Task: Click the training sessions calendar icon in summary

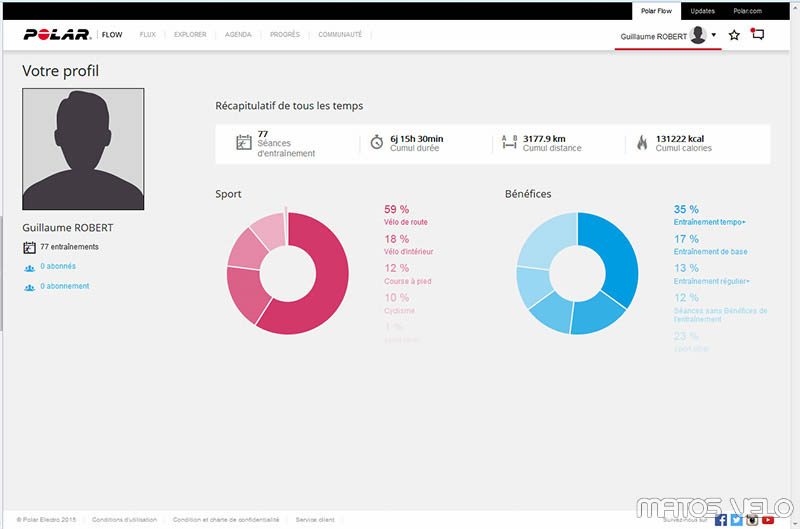Action: (244, 142)
